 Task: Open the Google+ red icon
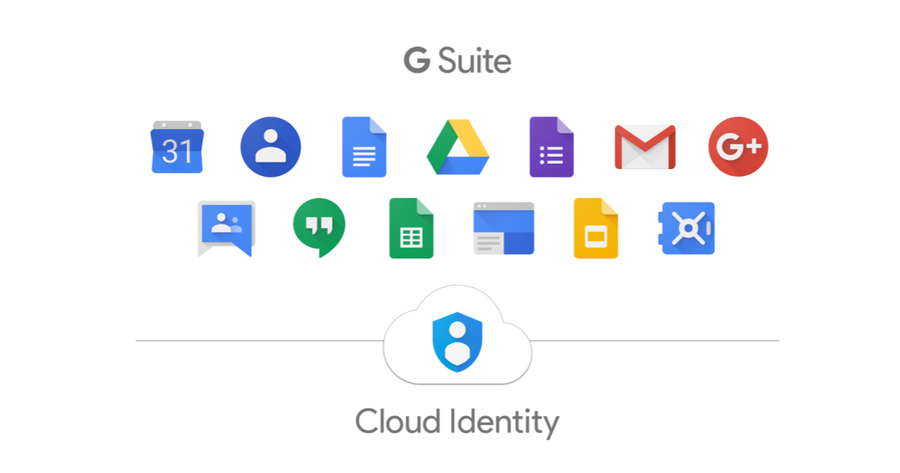click(738, 147)
